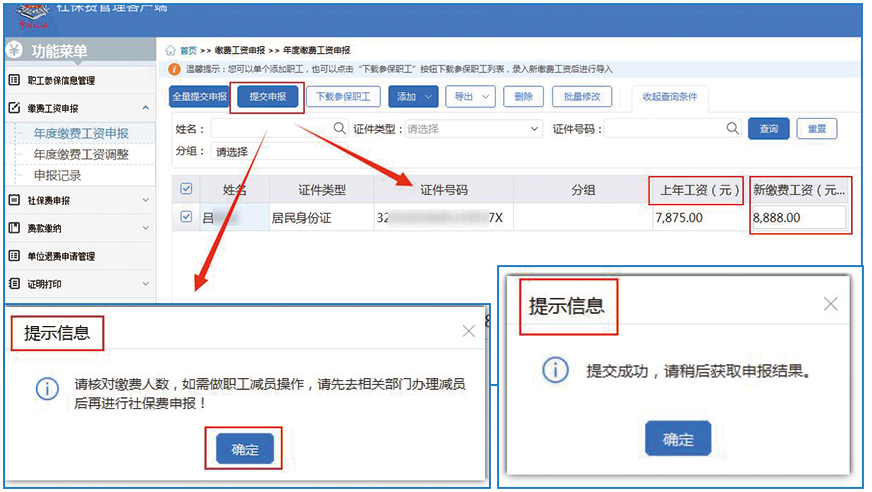Expand the 添加 dropdown arrow
This screenshot has height=492, width=872.
coord(429,97)
